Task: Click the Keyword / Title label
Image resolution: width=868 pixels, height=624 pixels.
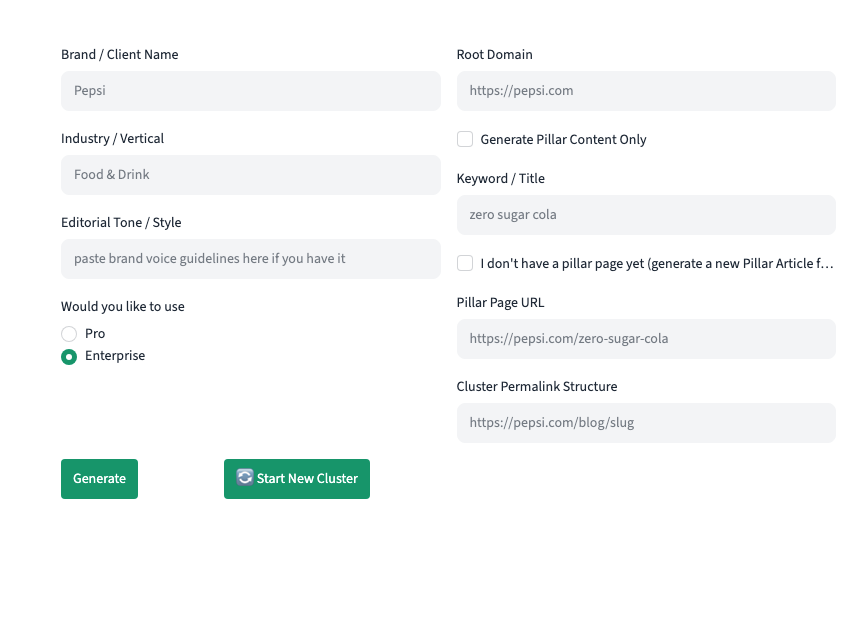Action: [500, 178]
